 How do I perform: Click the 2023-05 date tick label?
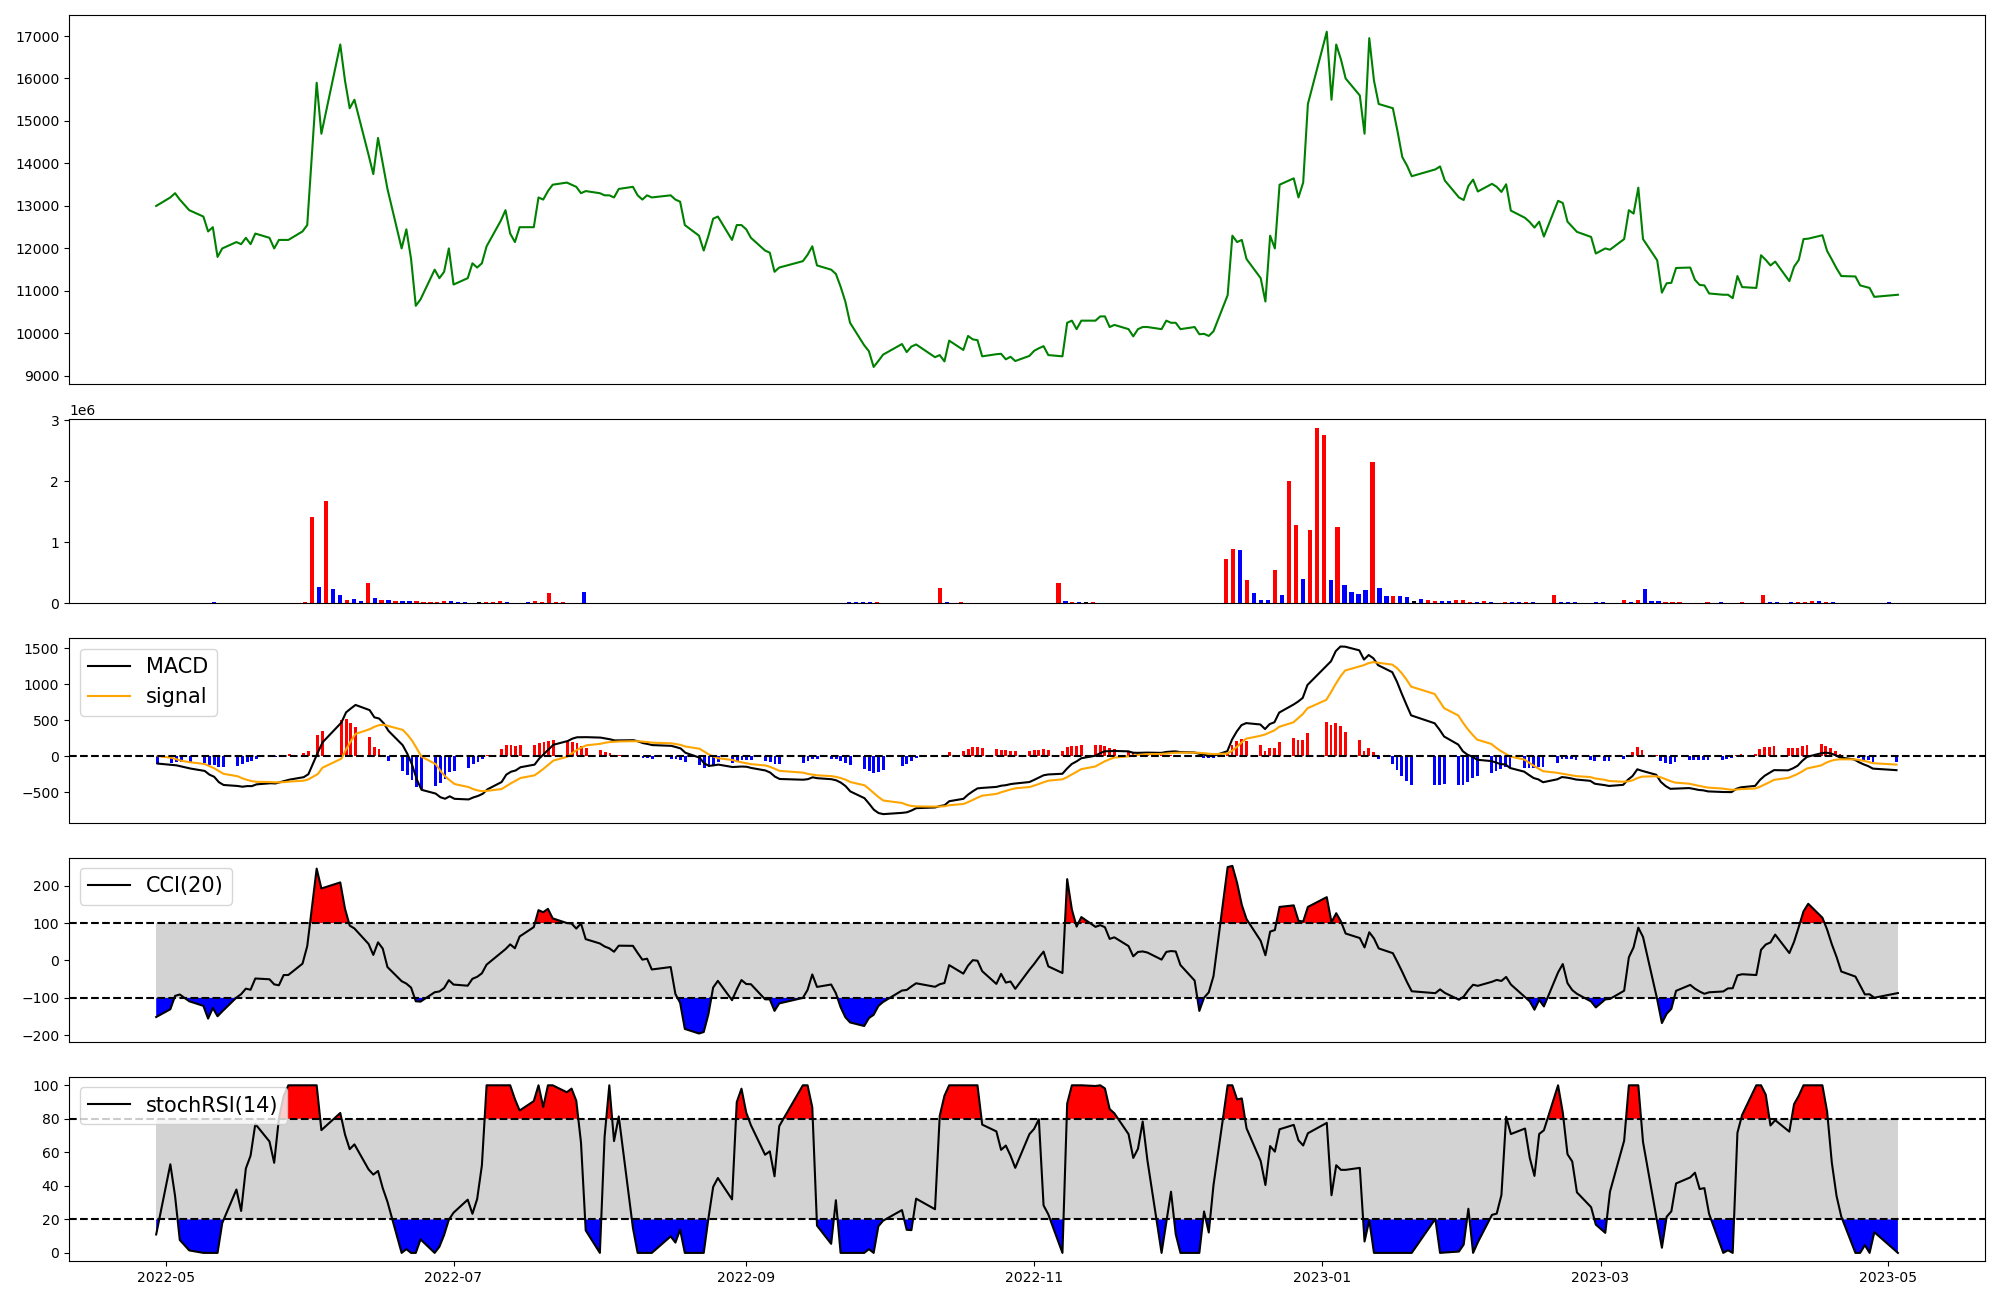[x=1888, y=1277]
